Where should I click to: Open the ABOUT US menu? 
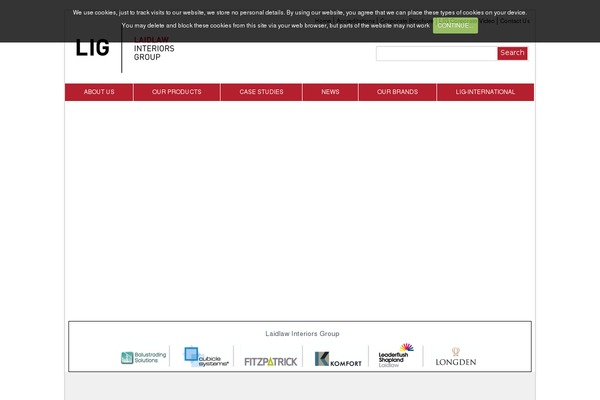coord(99,92)
